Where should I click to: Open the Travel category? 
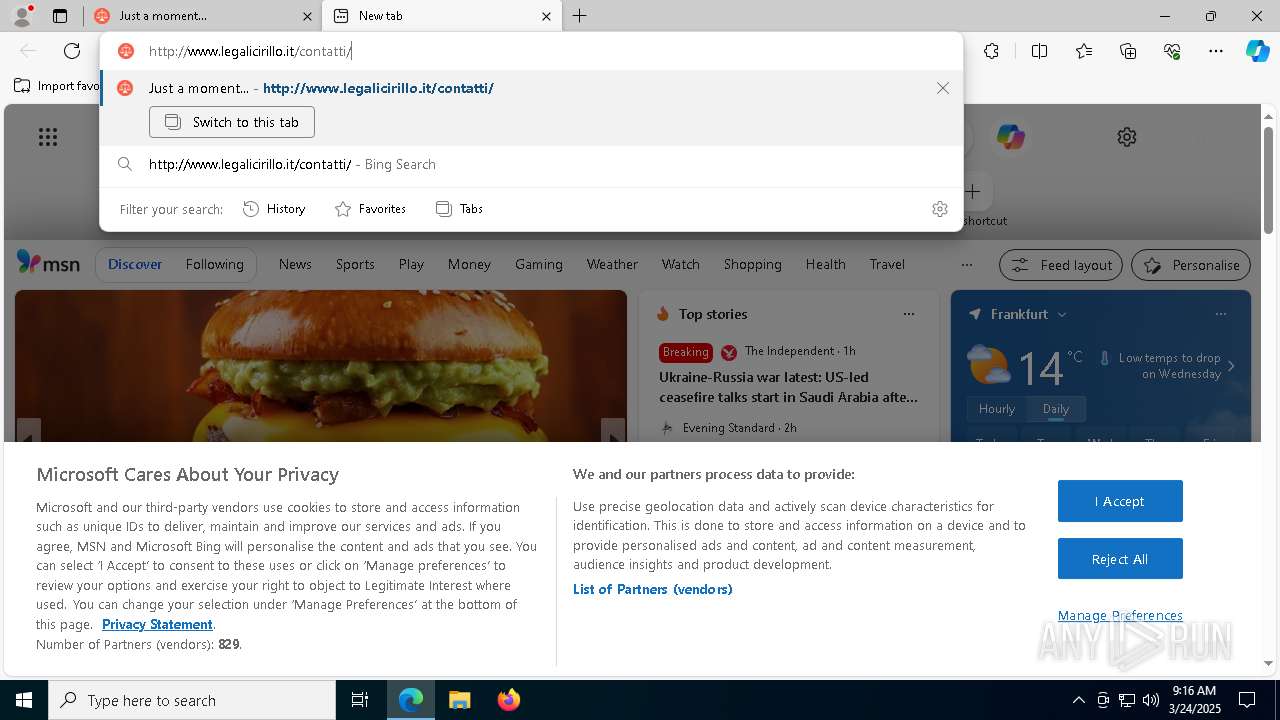click(887, 264)
